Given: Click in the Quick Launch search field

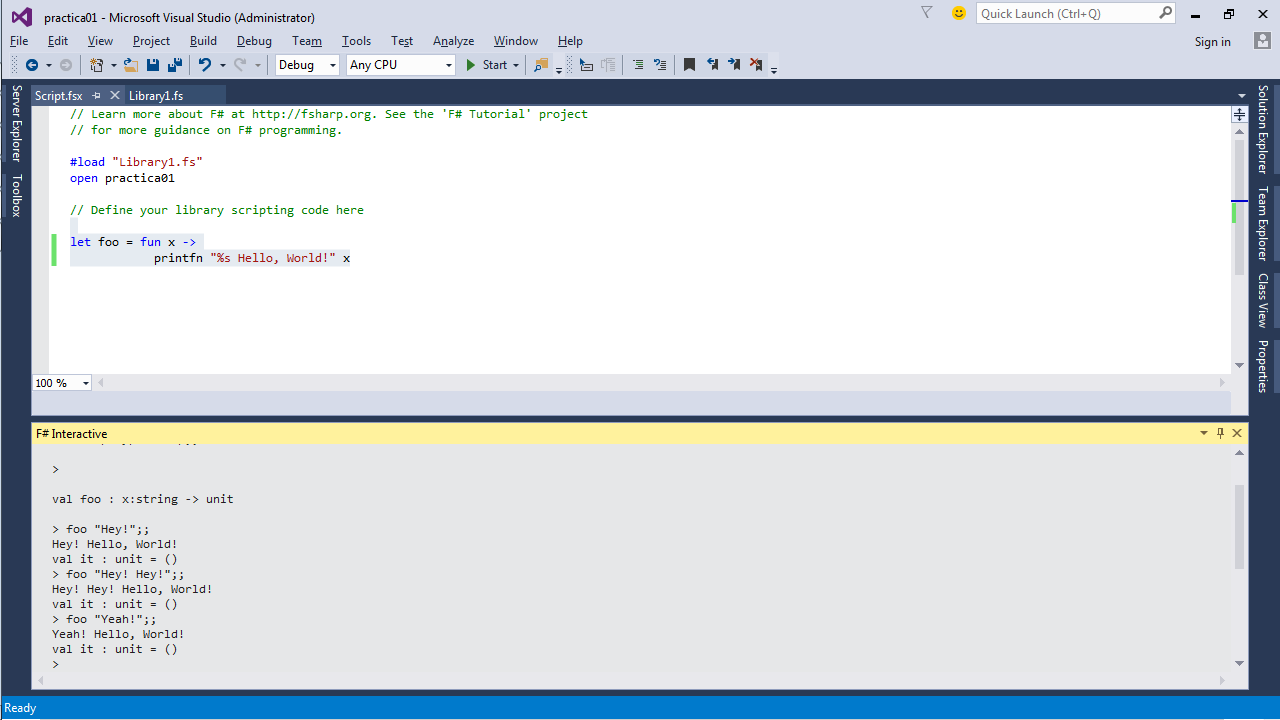Looking at the screenshot, I should tap(1065, 13).
